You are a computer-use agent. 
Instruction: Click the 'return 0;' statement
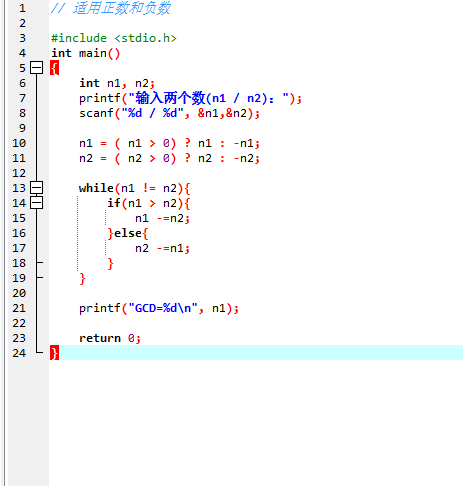click(x=110, y=338)
